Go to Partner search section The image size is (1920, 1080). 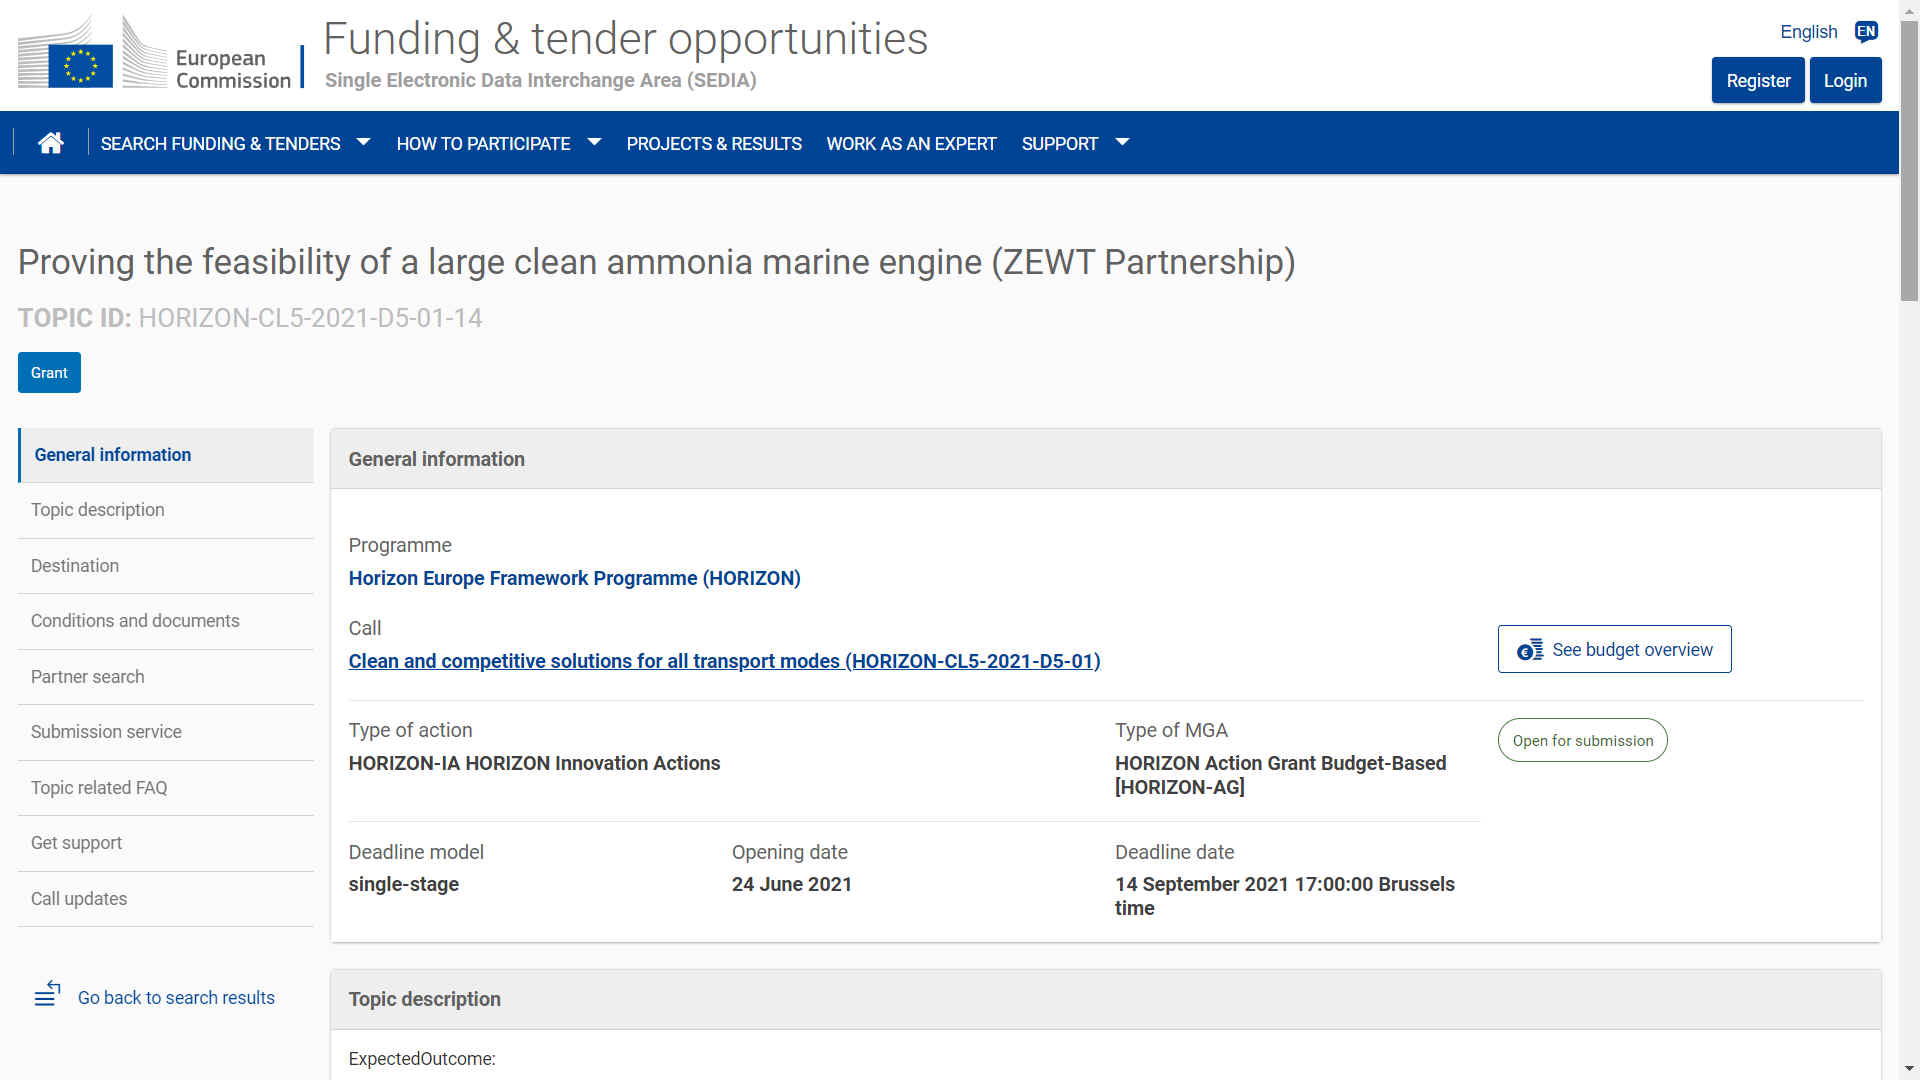(166, 677)
